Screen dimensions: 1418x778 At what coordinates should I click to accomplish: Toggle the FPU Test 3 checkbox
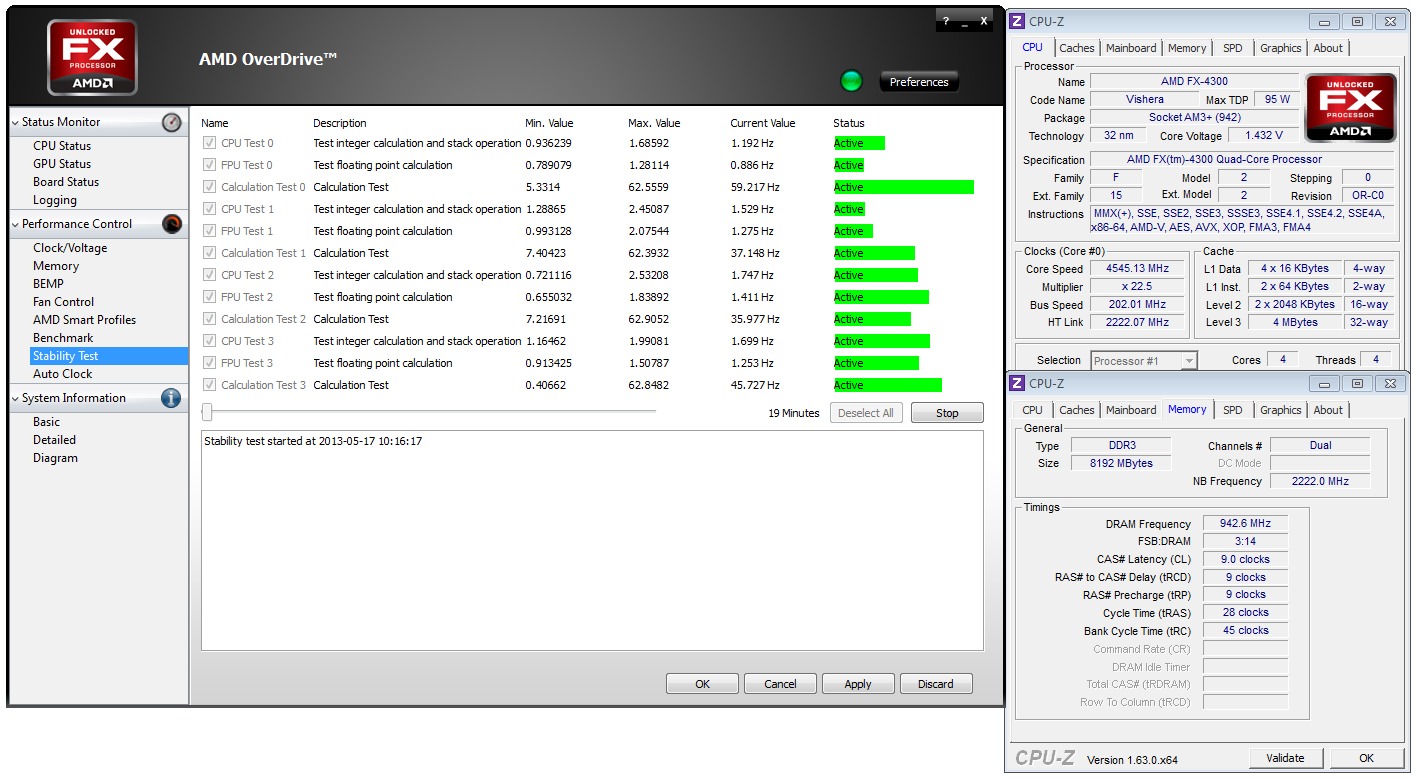click(209, 363)
